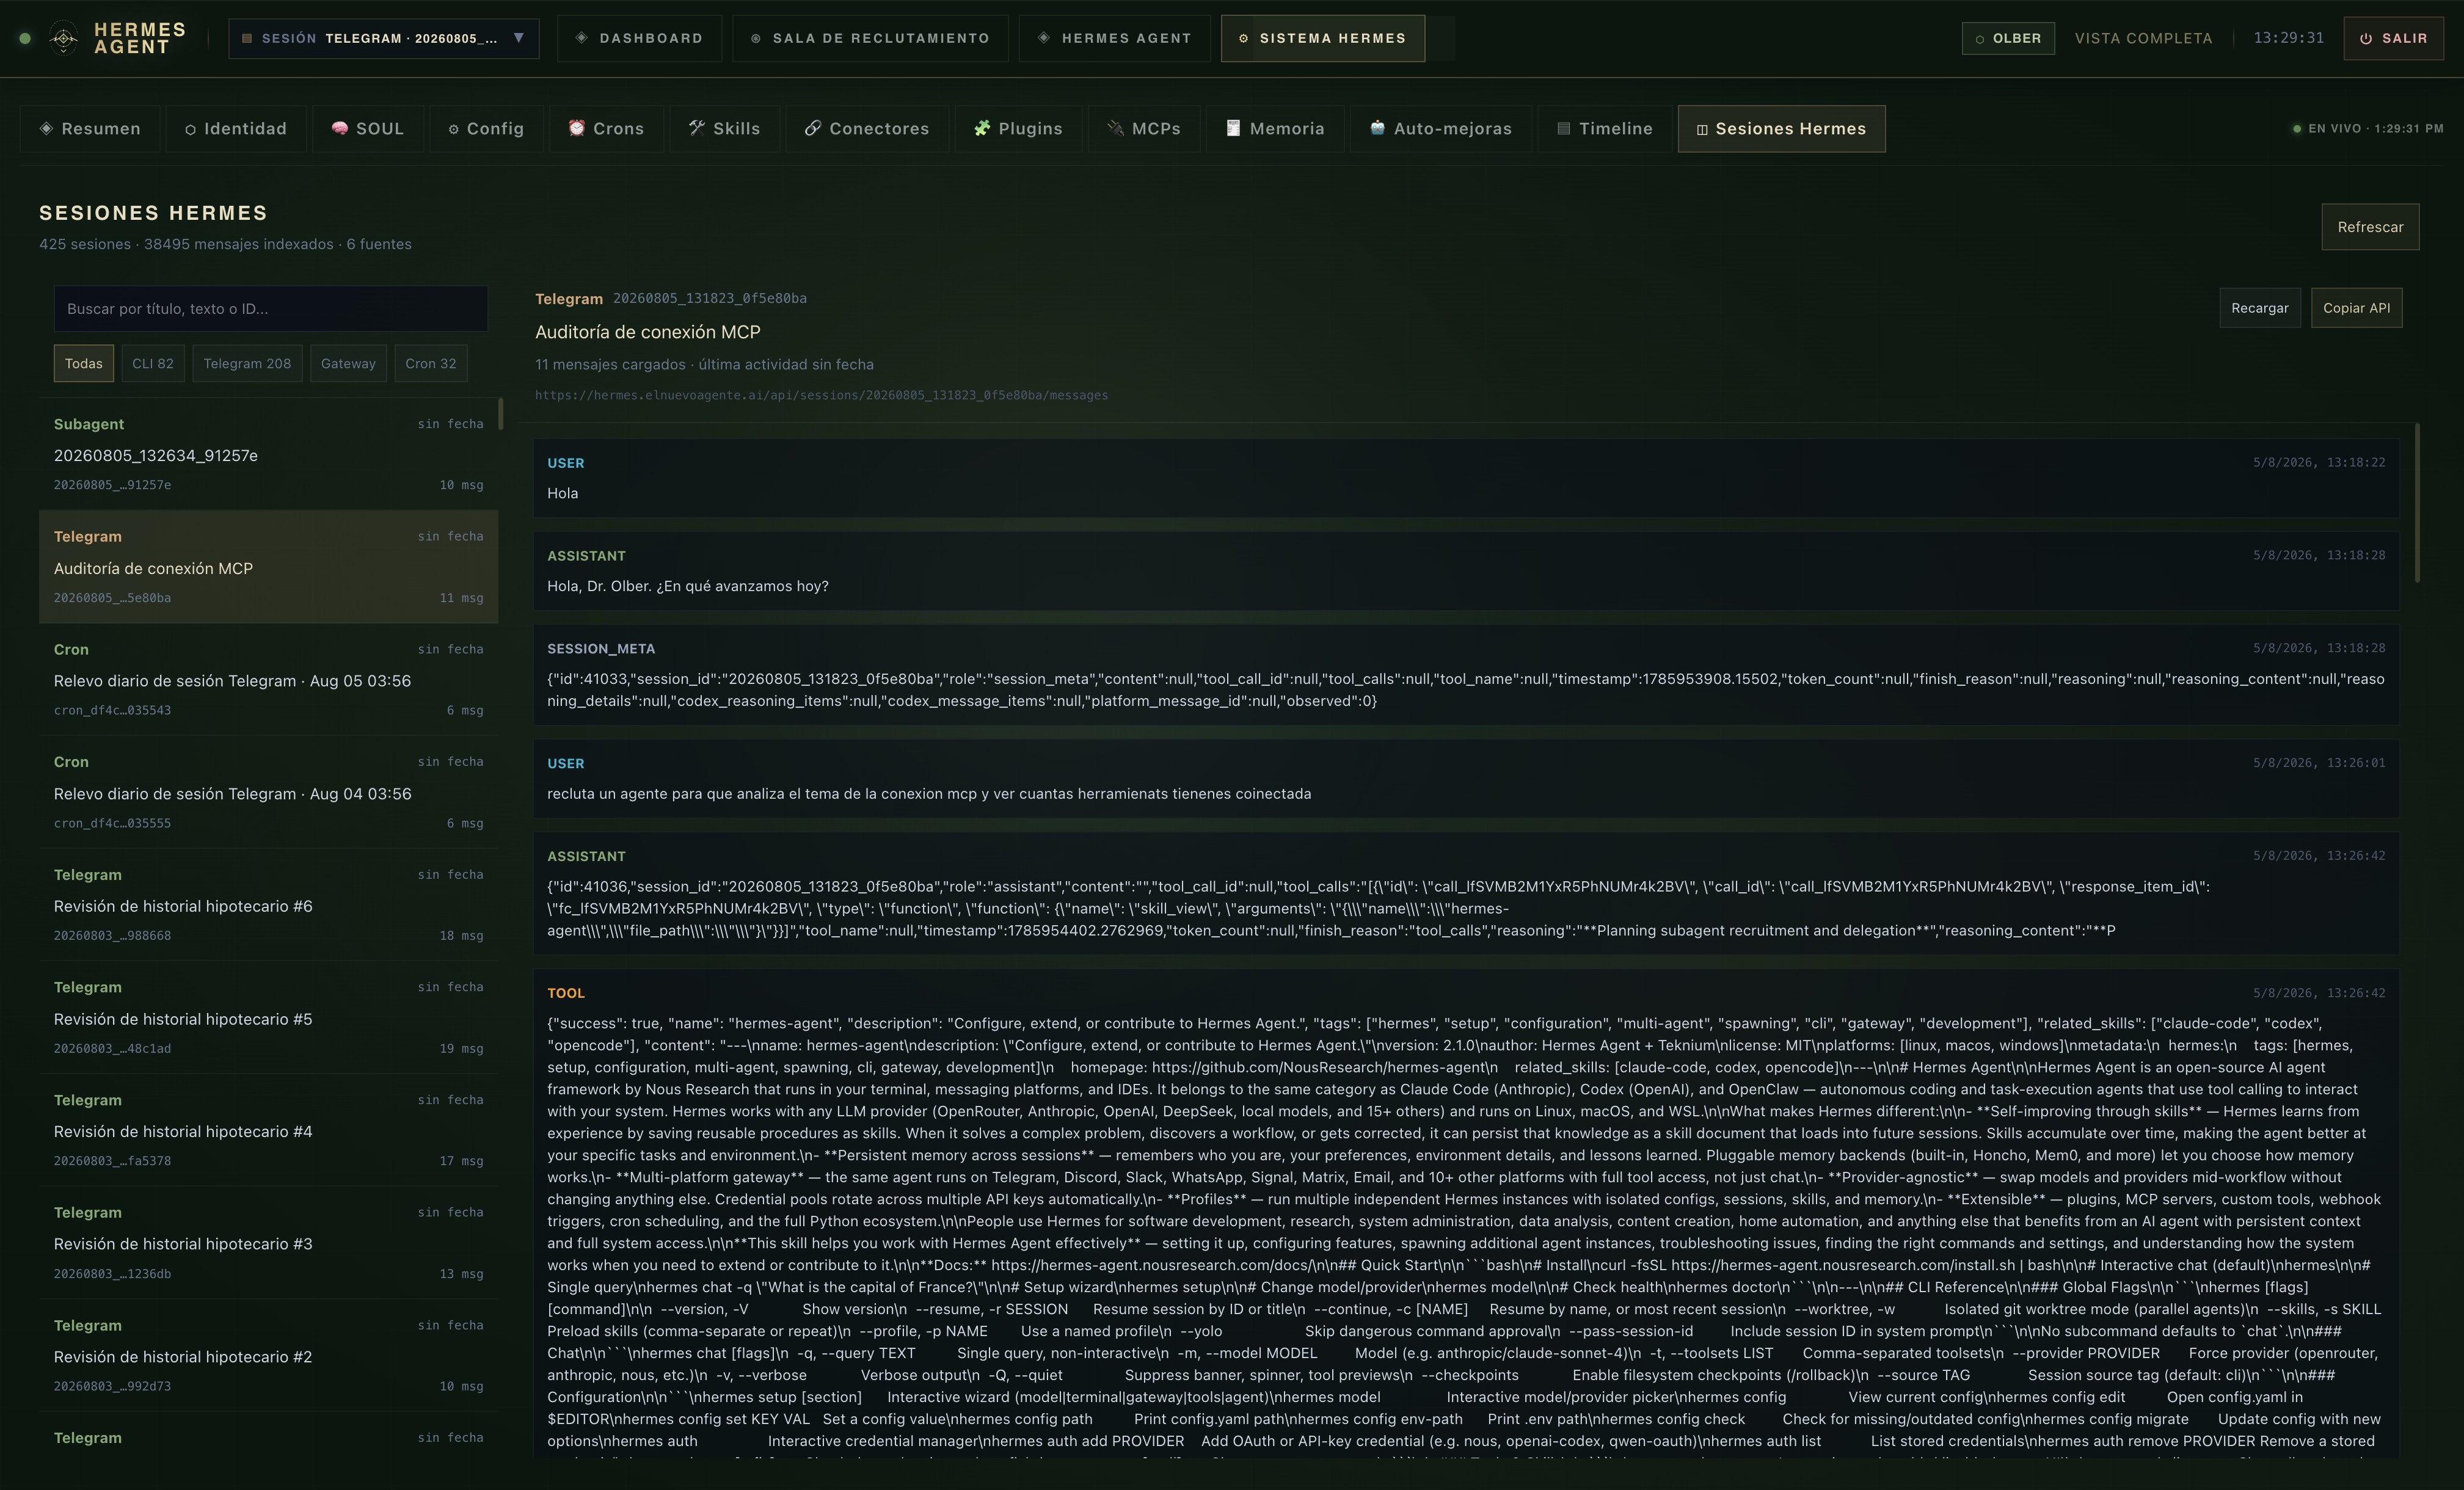The width and height of the screenshot is (2464, 1490).
Task: Click the SOUL brain icon
Action: [x=340, y=128]
